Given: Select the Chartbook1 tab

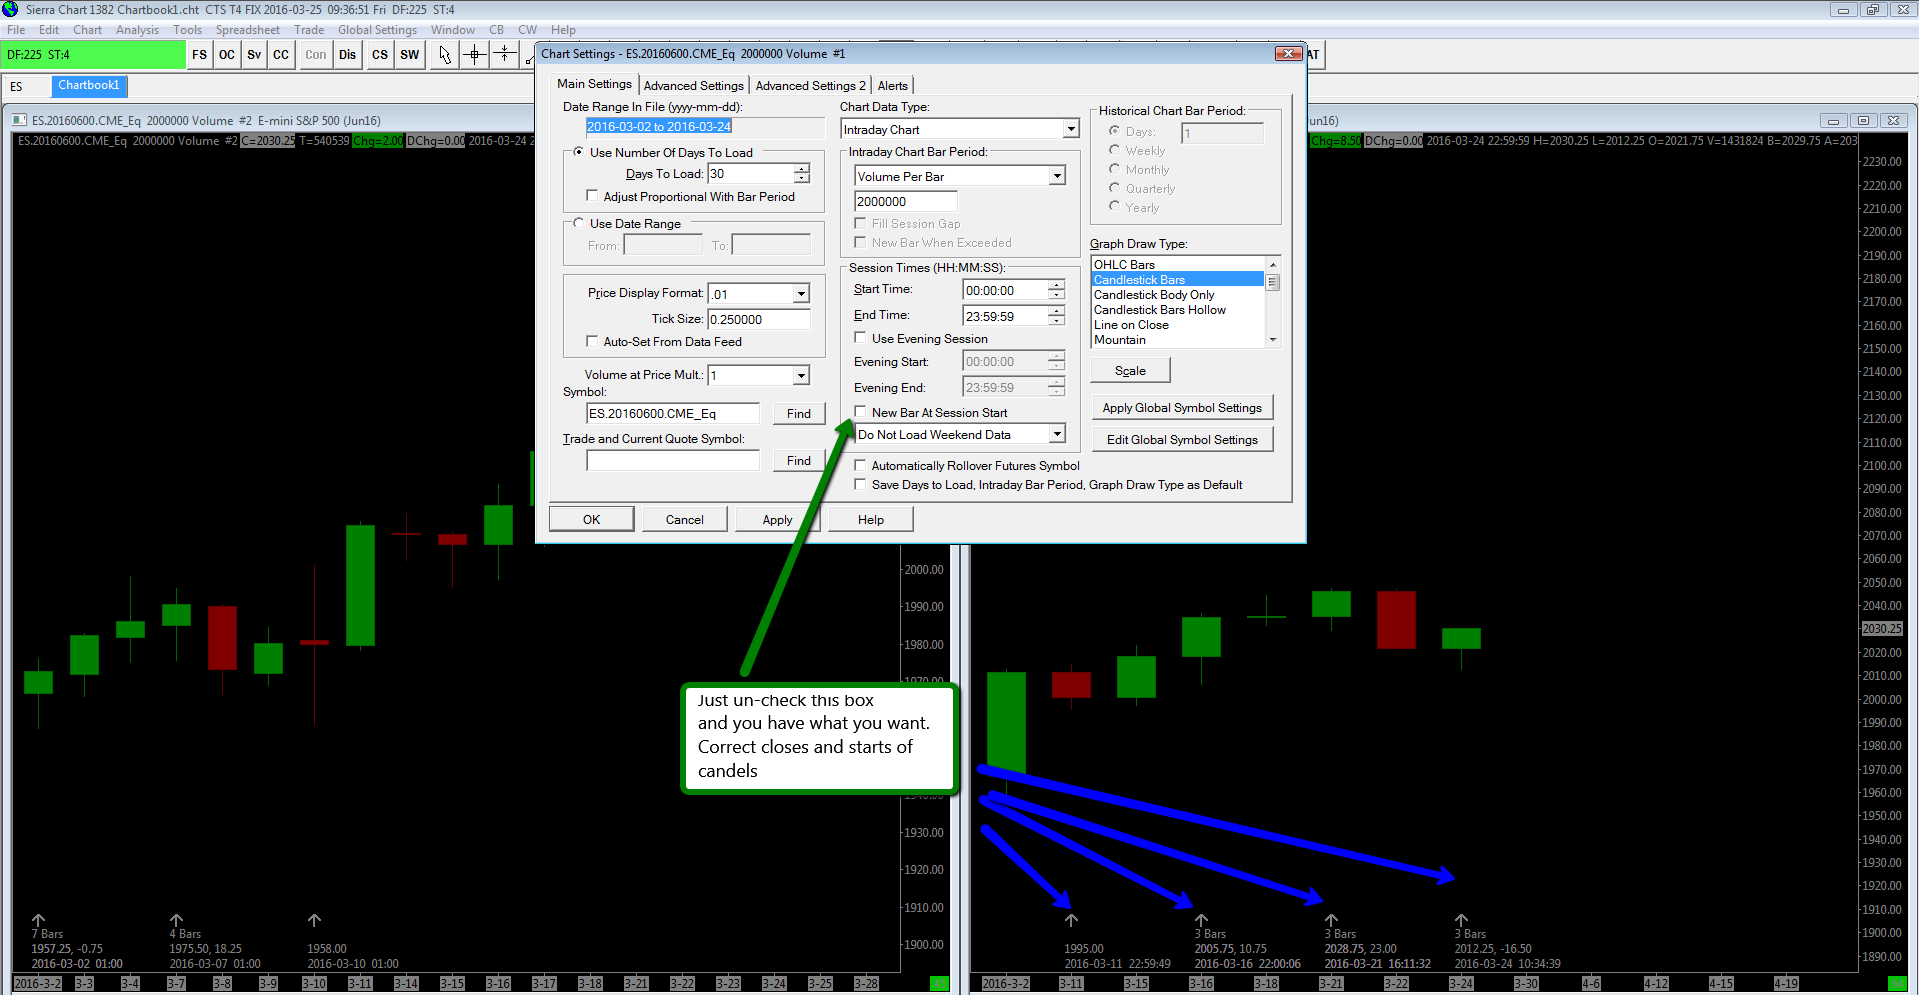Looking at the screenshot, I should (x=88, y=85).
